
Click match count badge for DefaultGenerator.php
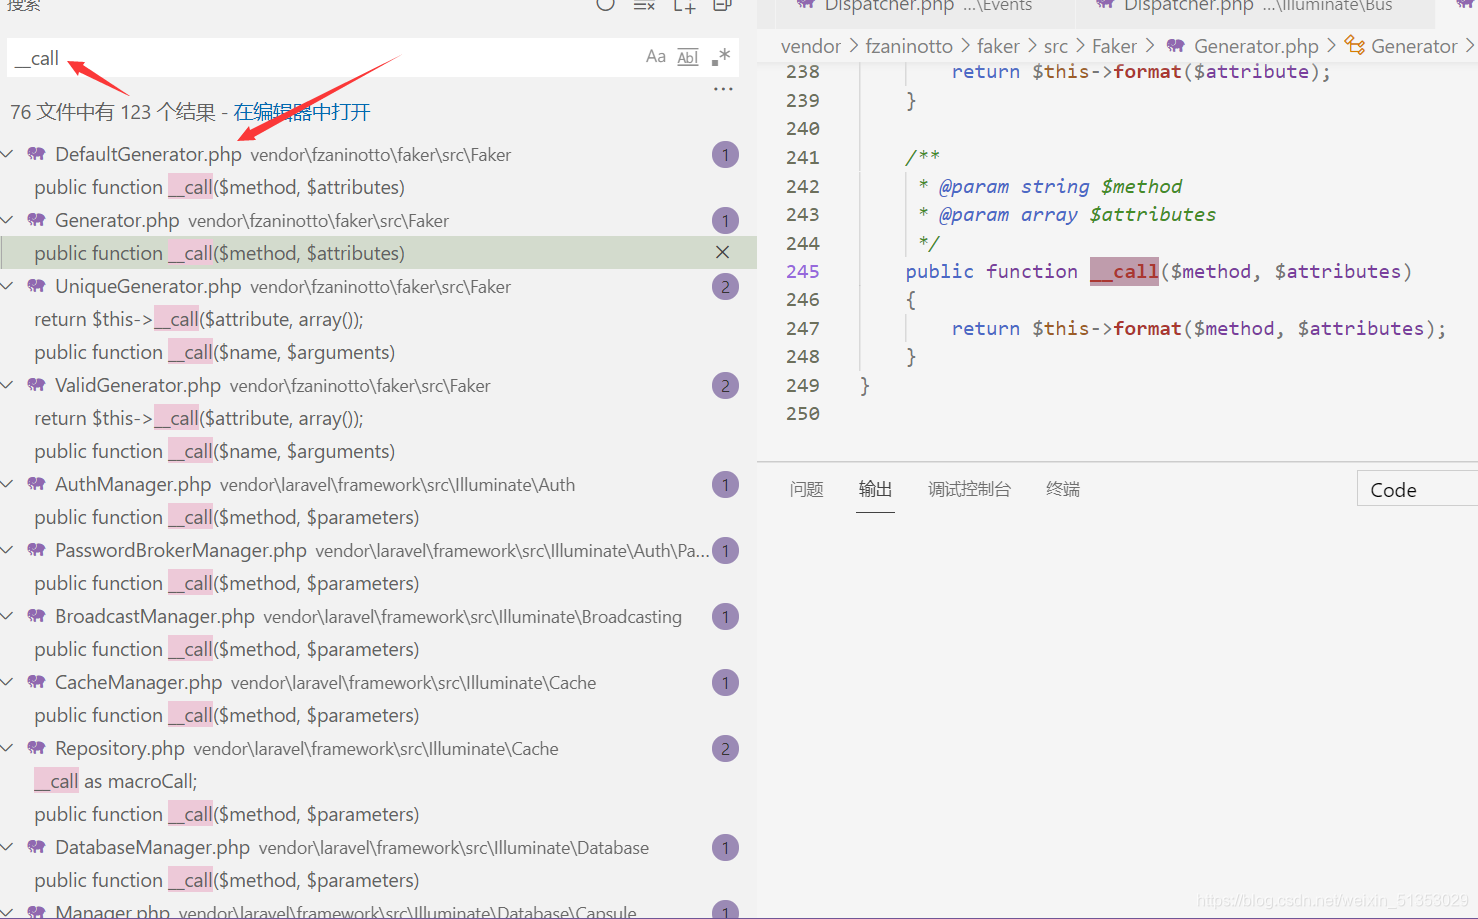[x=725, y=155]
